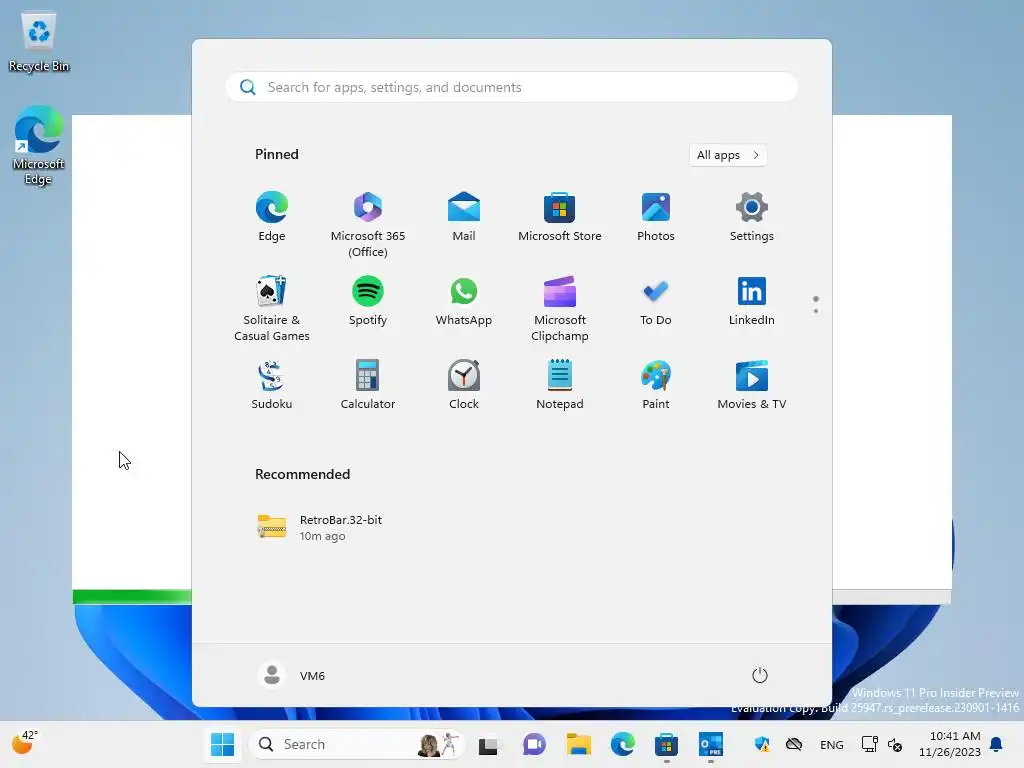This screenshot has width=1024, height=768.
Task: Click the Windows Start button on taskbar
Action: coord(222,744)
